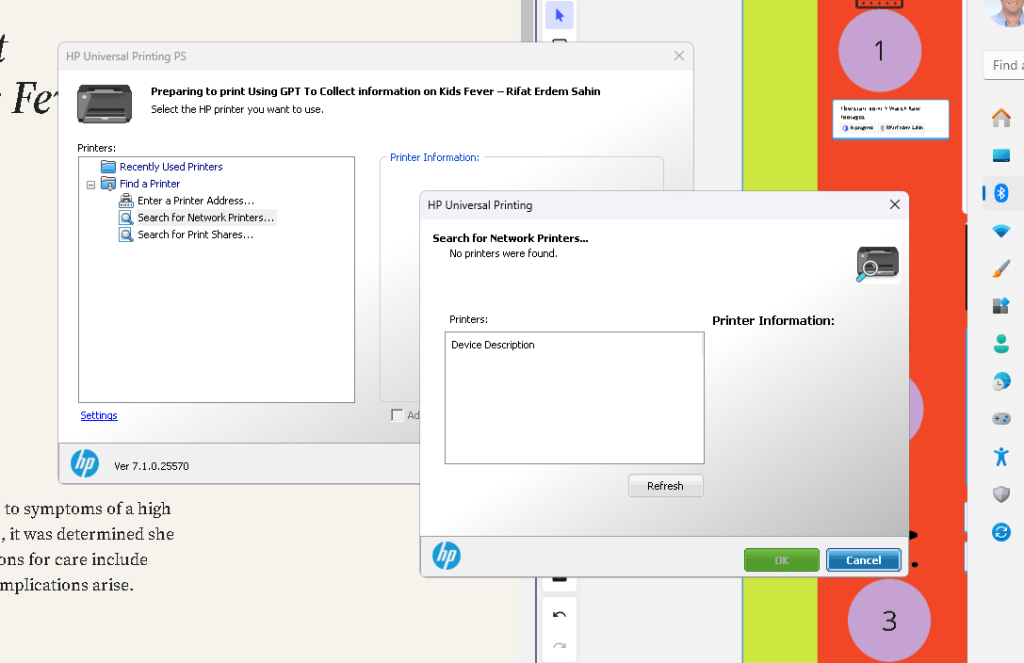This screenshot has width=1024, height=663.
Task: Click 'Printer Information:' heading in search dialog
Action: point(773,321)
